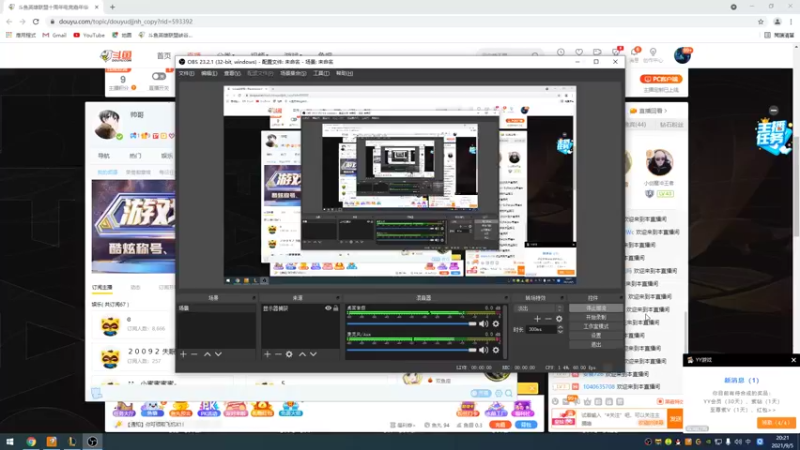The height and width of the screenshot is (450, 800).
Task: Open OBS View menu
Action: coord(232,73)
